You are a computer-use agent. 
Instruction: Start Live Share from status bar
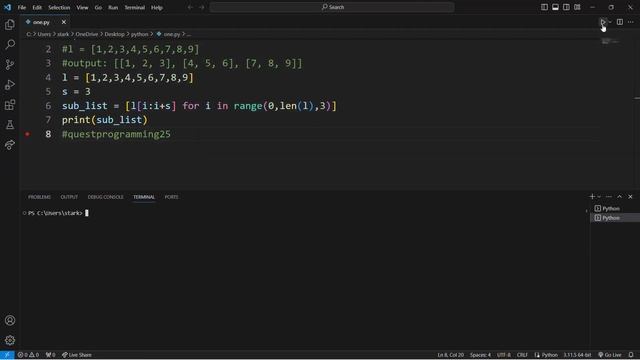tap(77, 355)
